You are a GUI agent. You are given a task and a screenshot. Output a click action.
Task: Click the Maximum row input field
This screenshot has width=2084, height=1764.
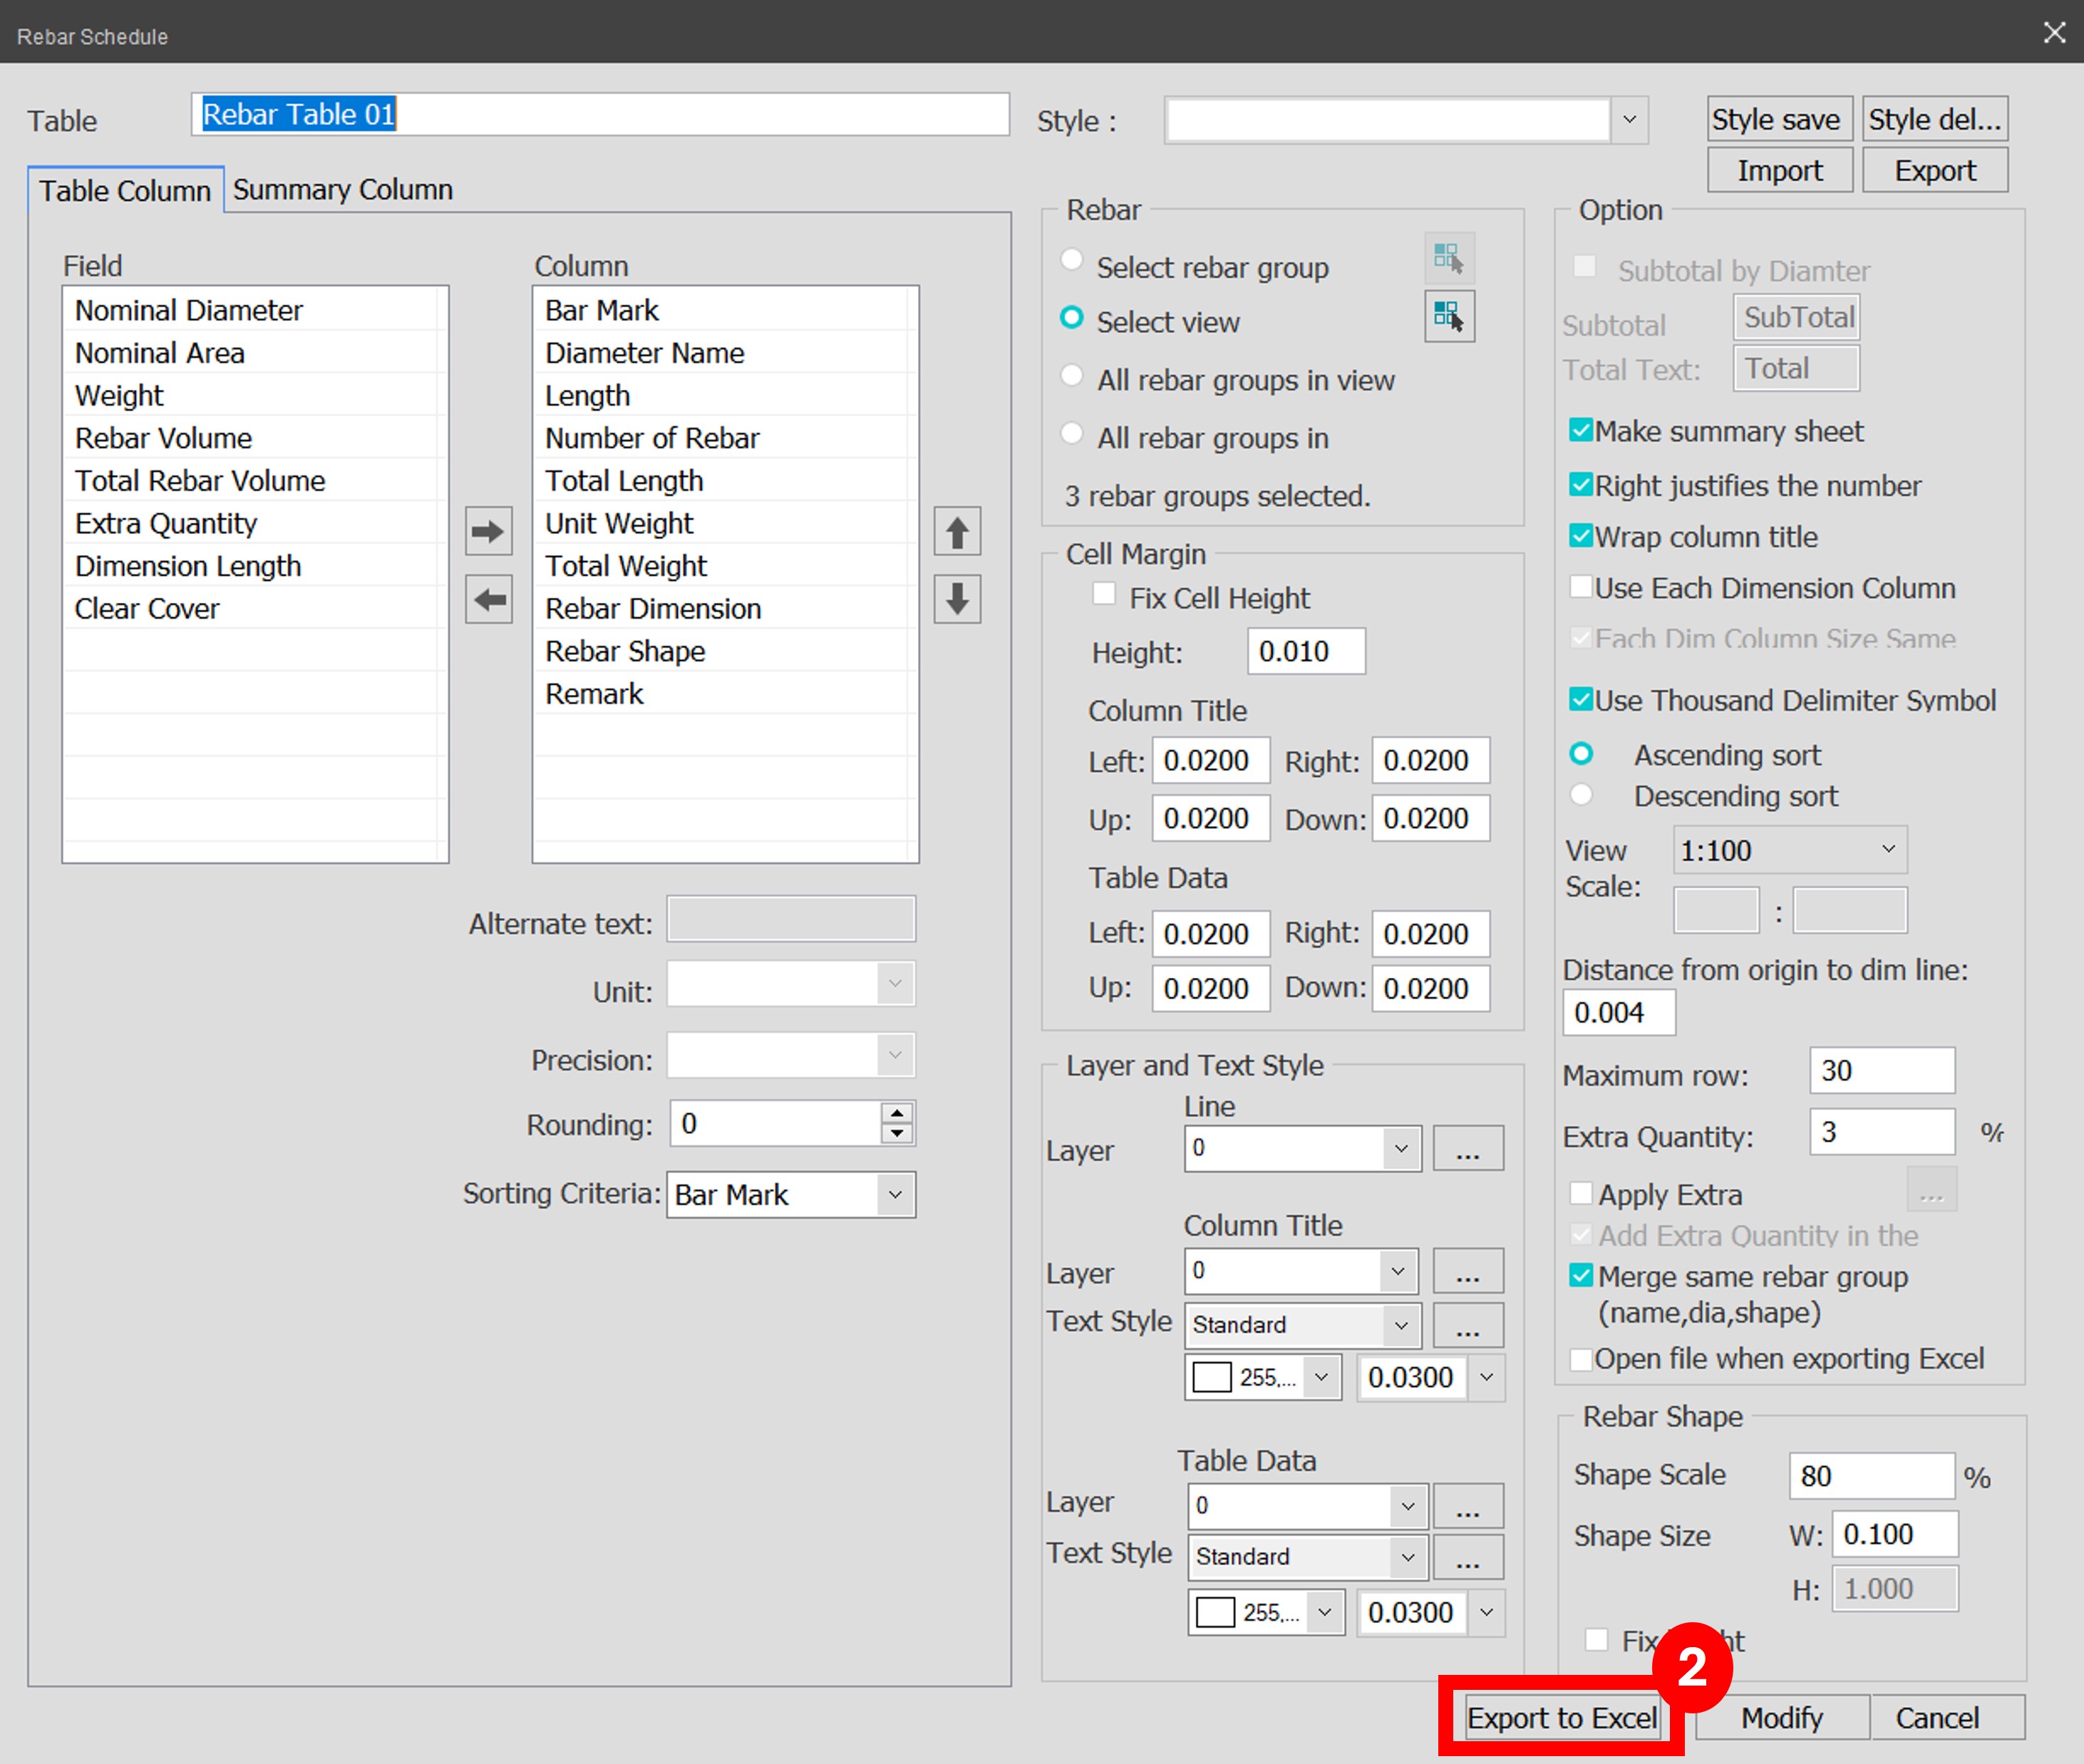pos(1881,1070)
